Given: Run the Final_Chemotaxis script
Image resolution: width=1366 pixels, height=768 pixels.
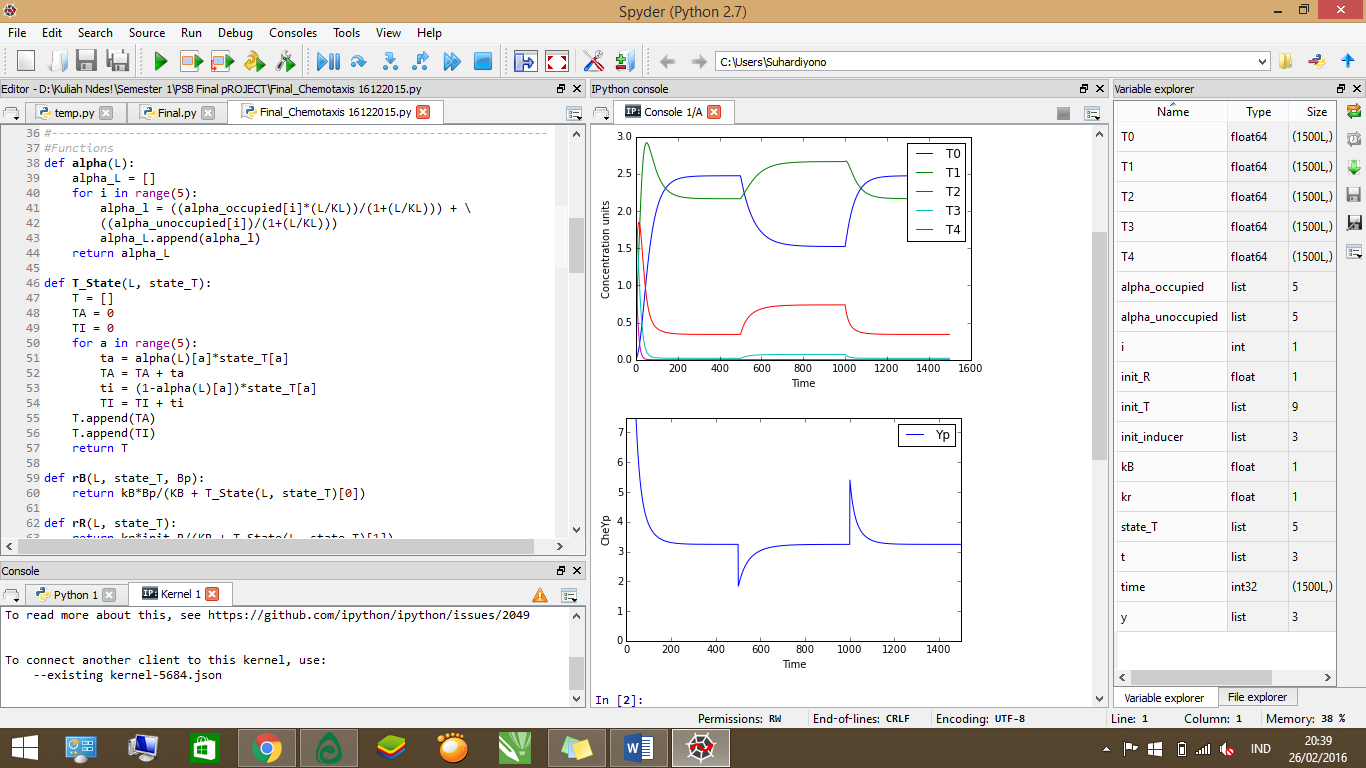Looking at the screenshot, I should click(x=160, y=61).
